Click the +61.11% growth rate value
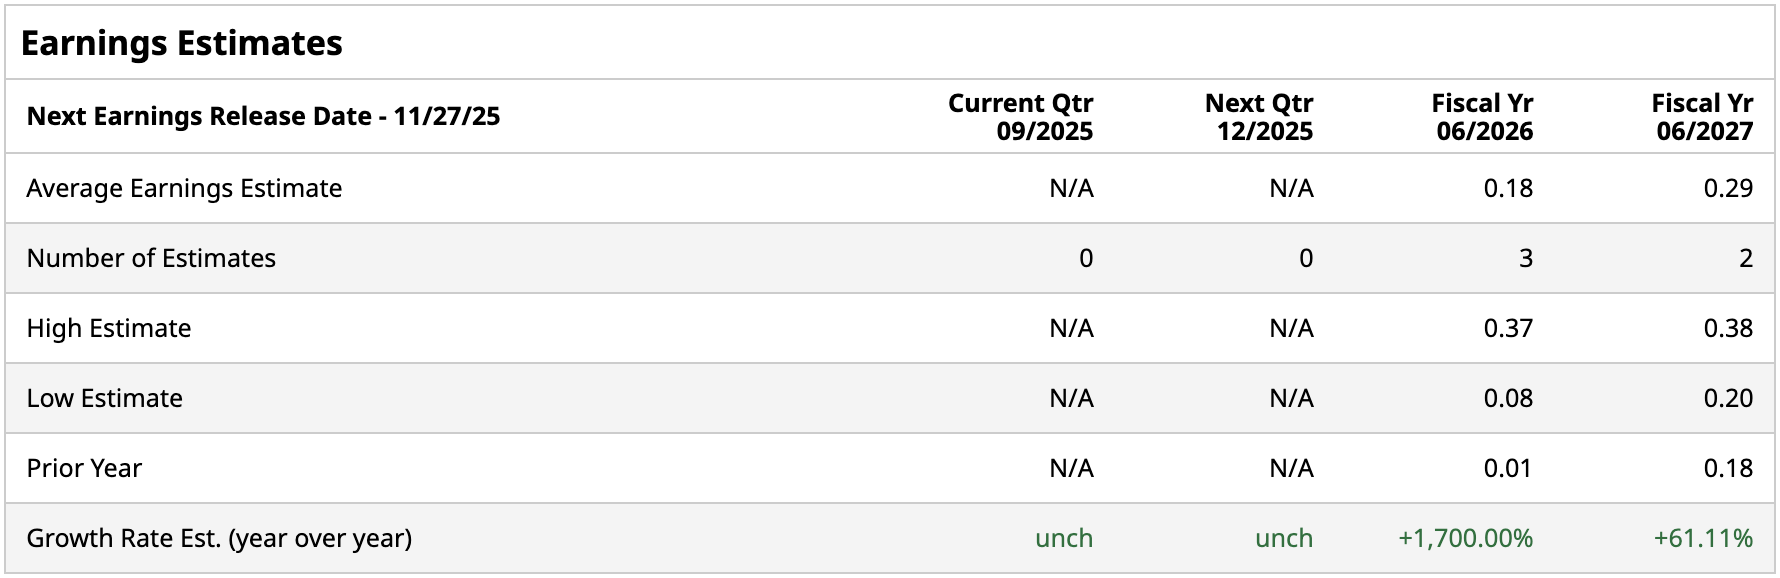Image resolution: width=1780 pixels, height=578 pixels. pos(1703,538)
